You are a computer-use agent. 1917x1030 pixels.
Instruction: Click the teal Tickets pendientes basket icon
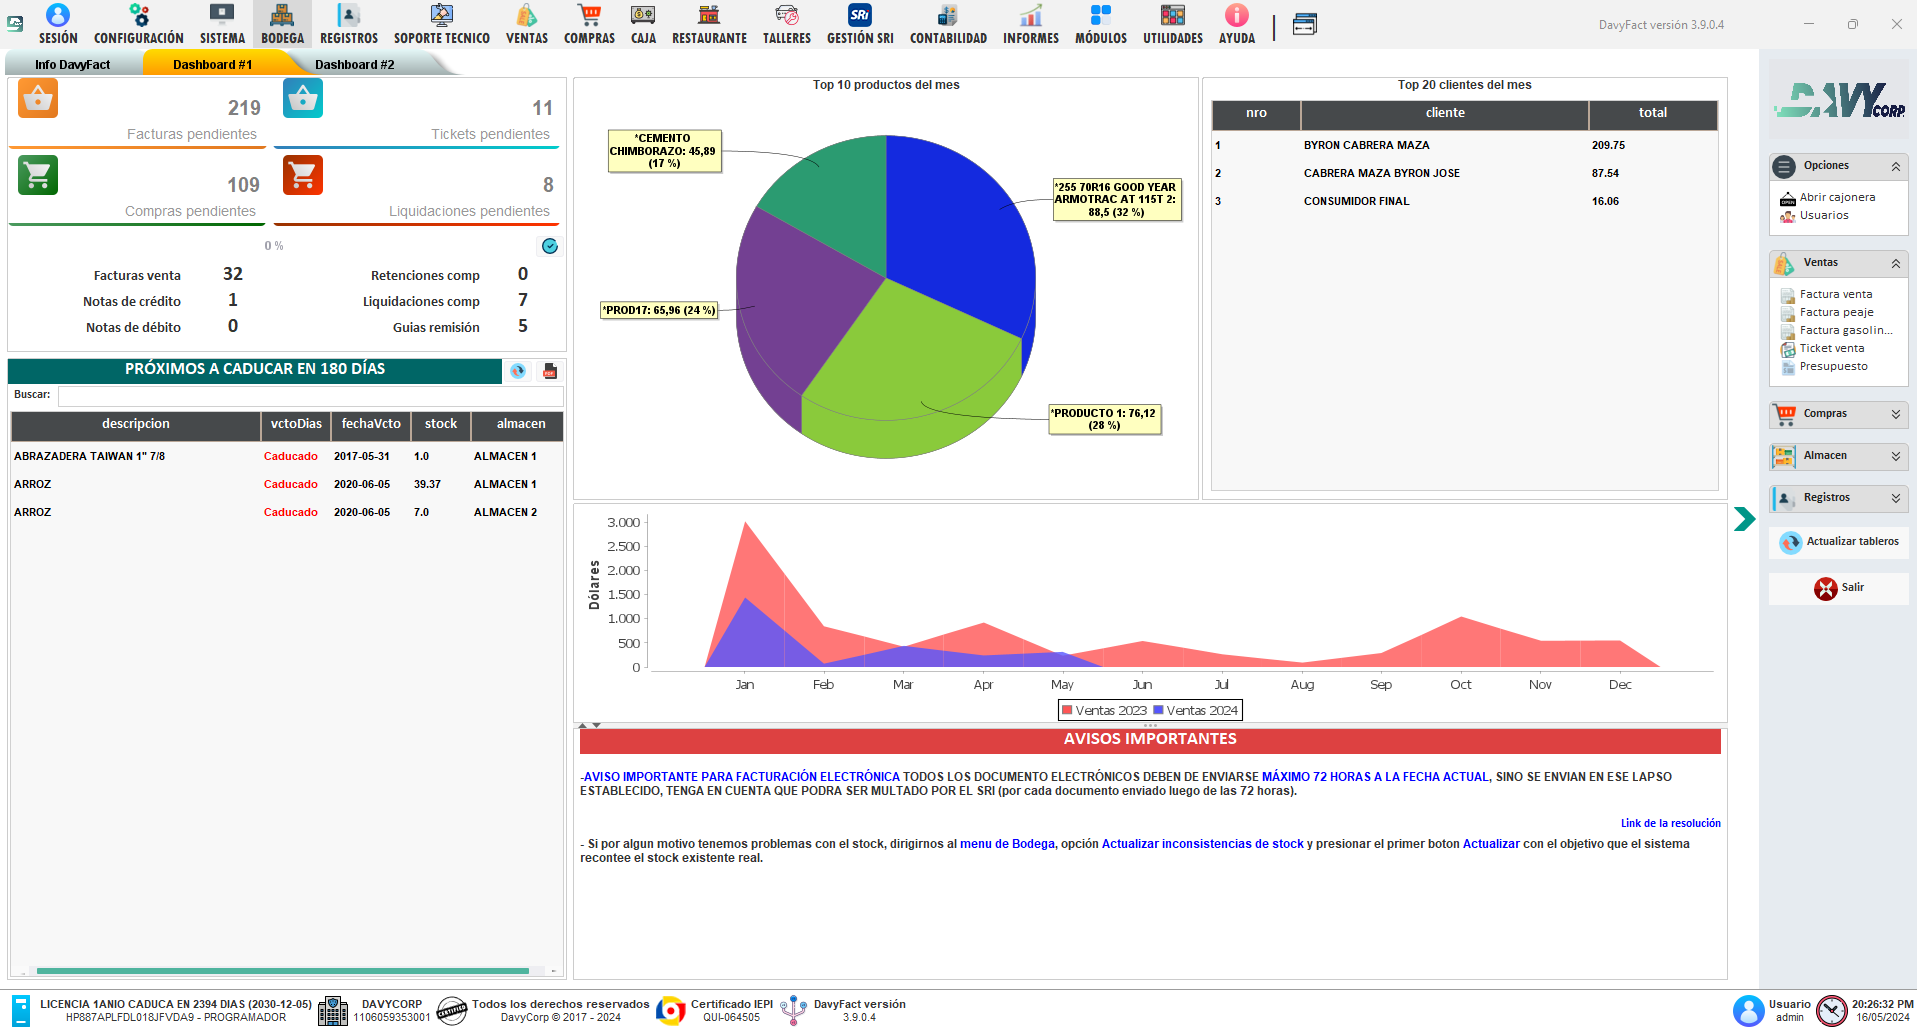(x=303, y=98)
